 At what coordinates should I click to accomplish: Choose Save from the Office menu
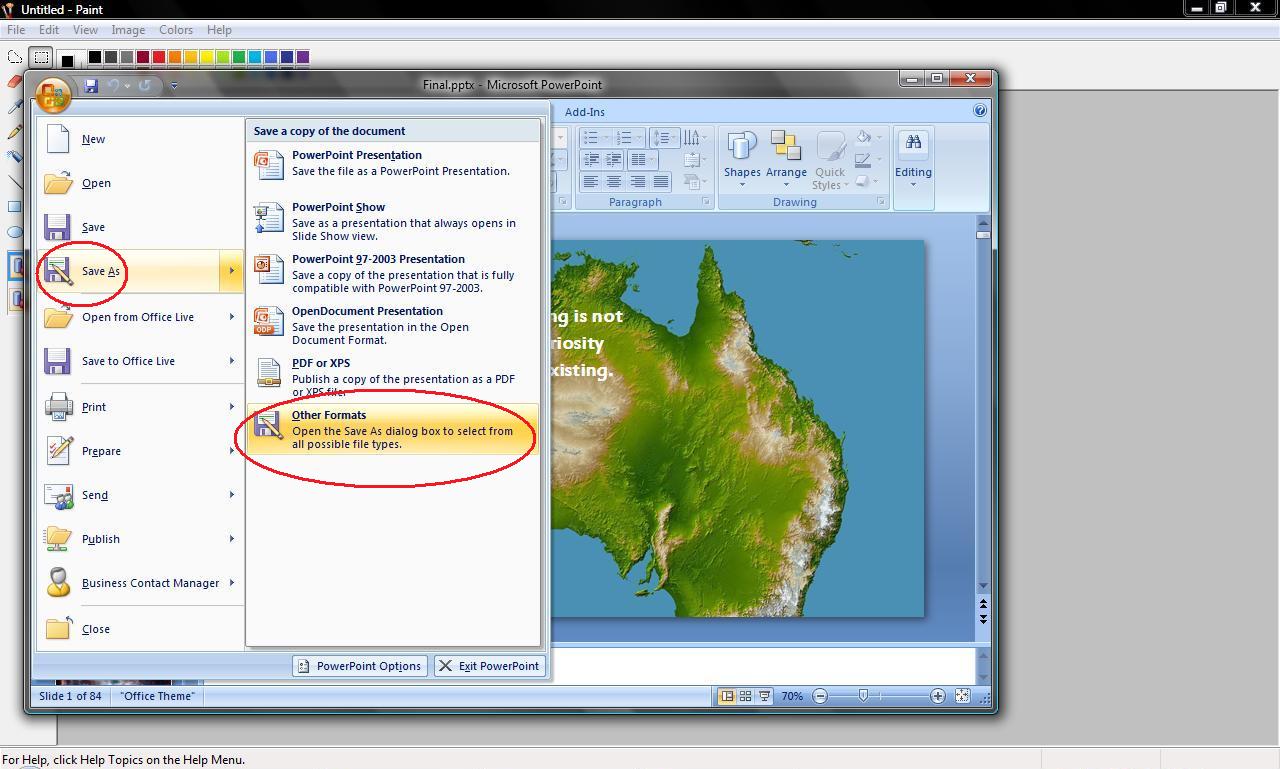click(140, 227)
